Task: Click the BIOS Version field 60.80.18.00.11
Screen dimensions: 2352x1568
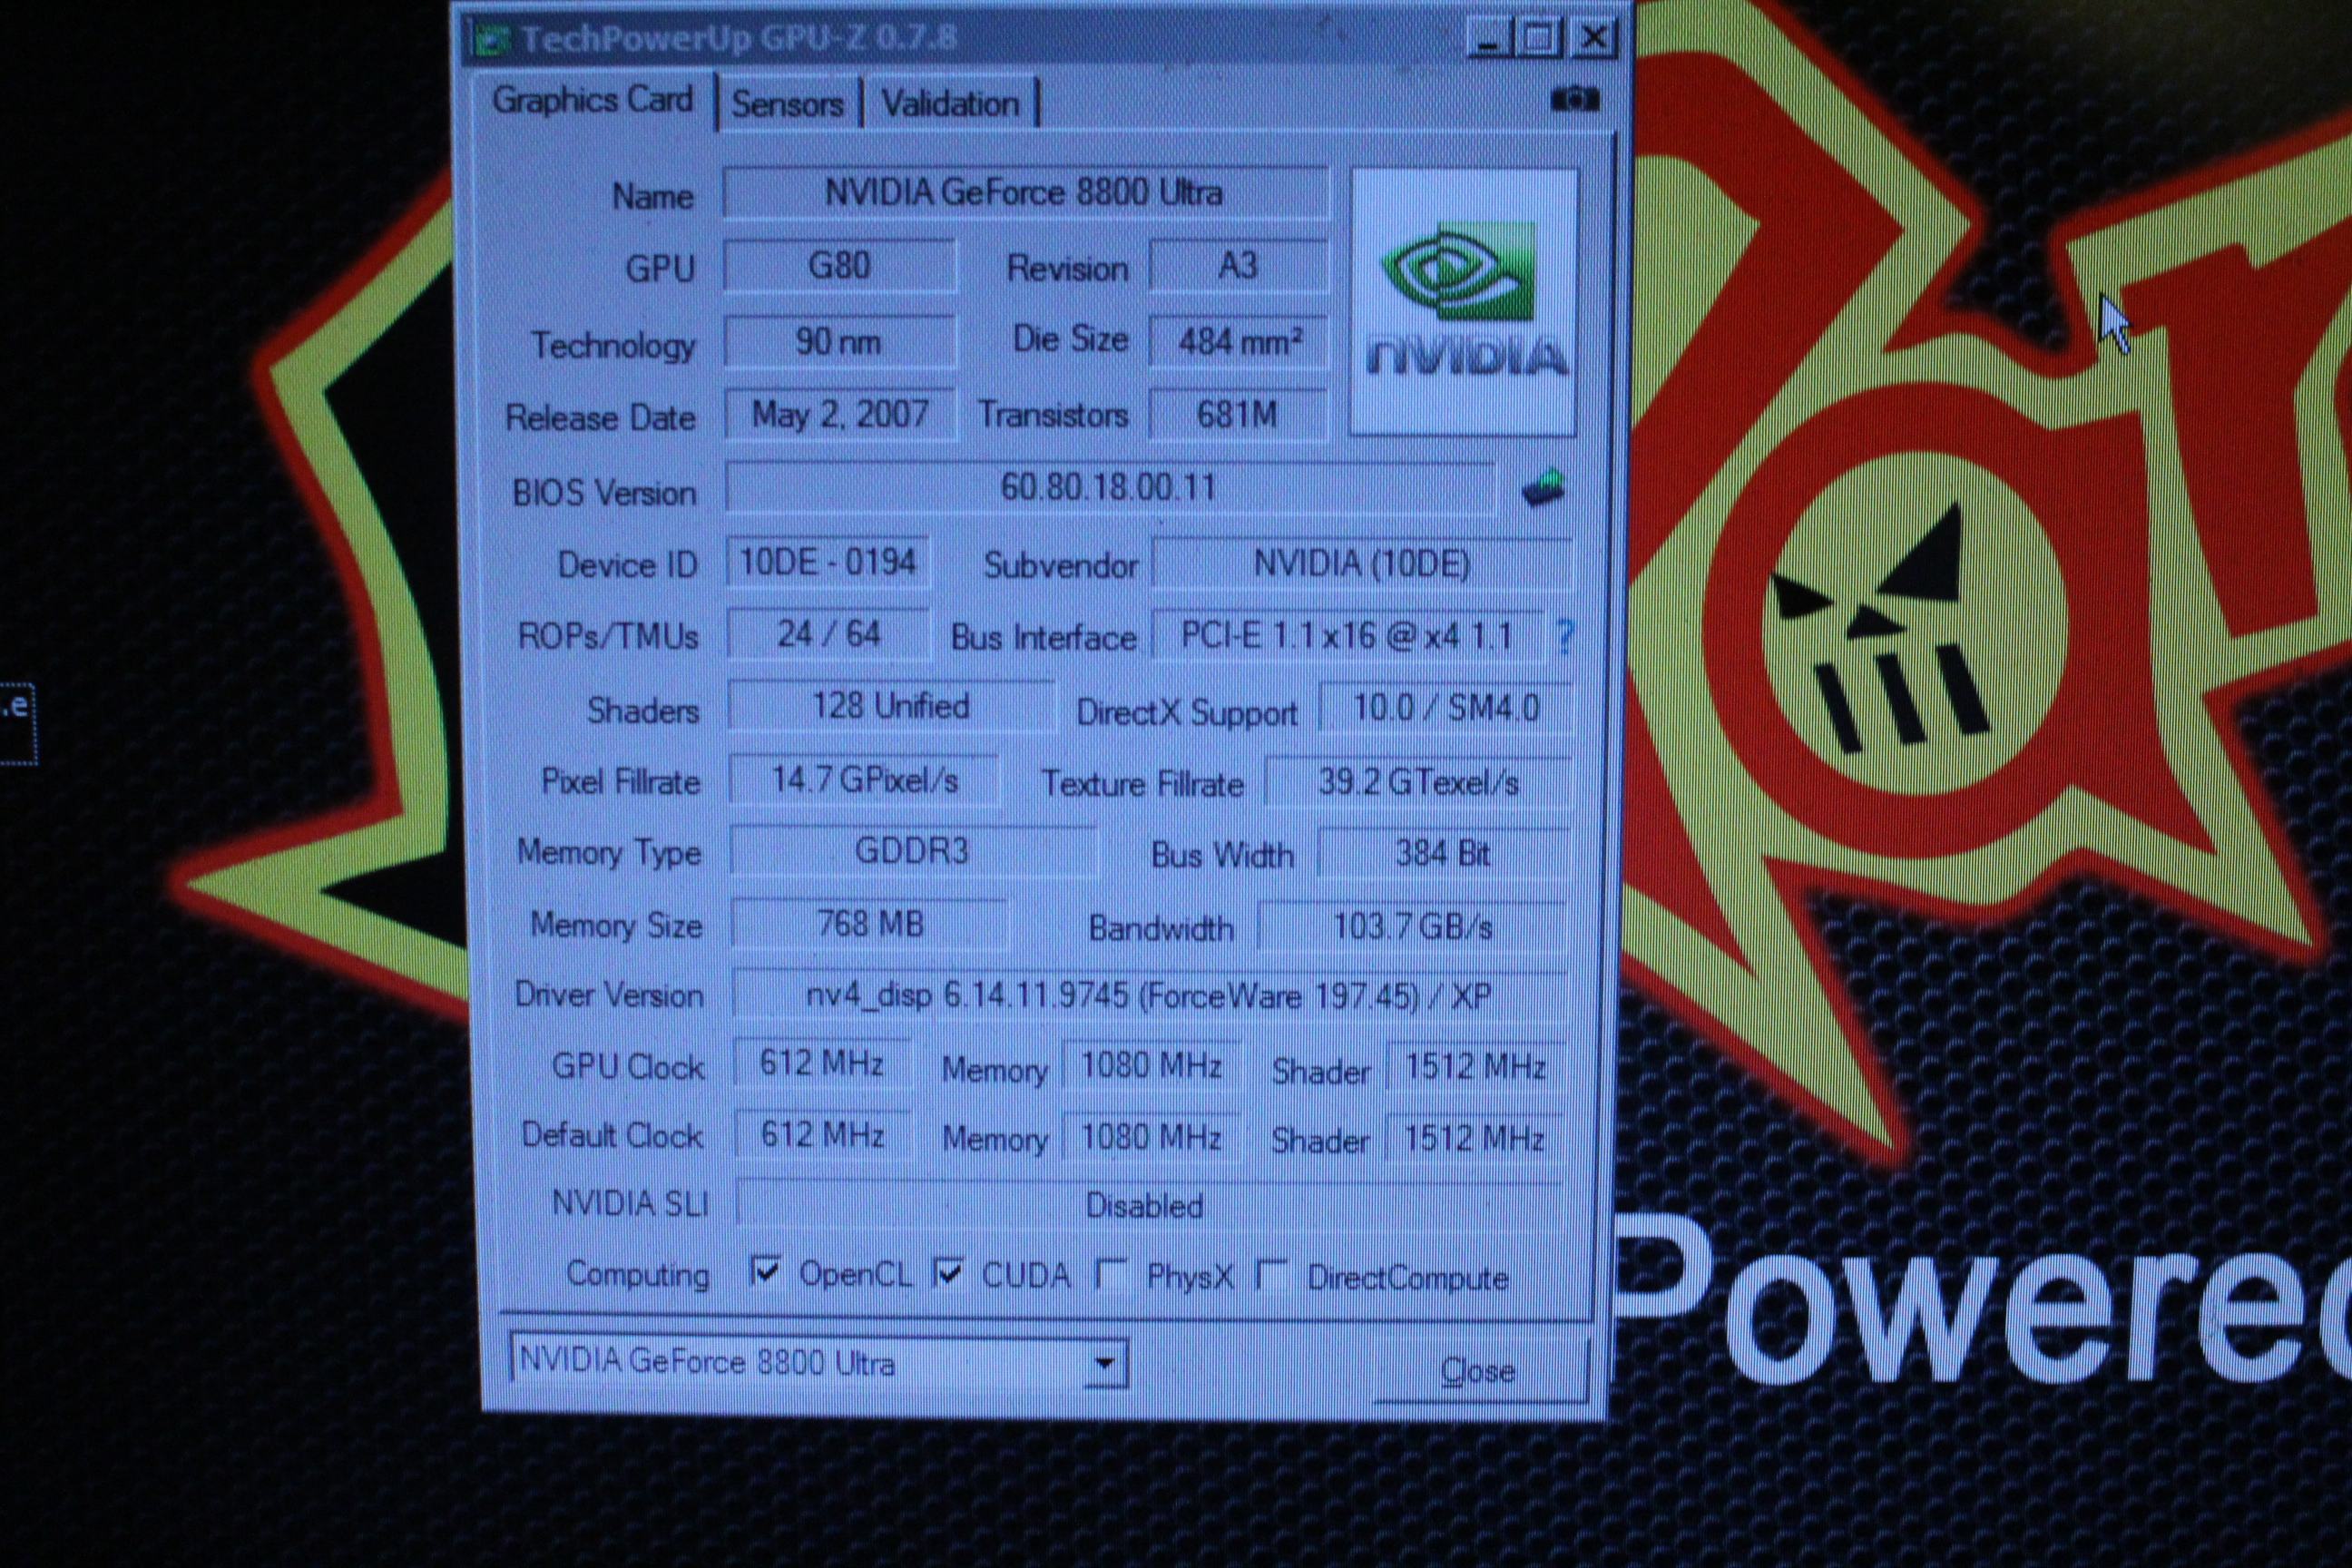Action: [1110, 488]
